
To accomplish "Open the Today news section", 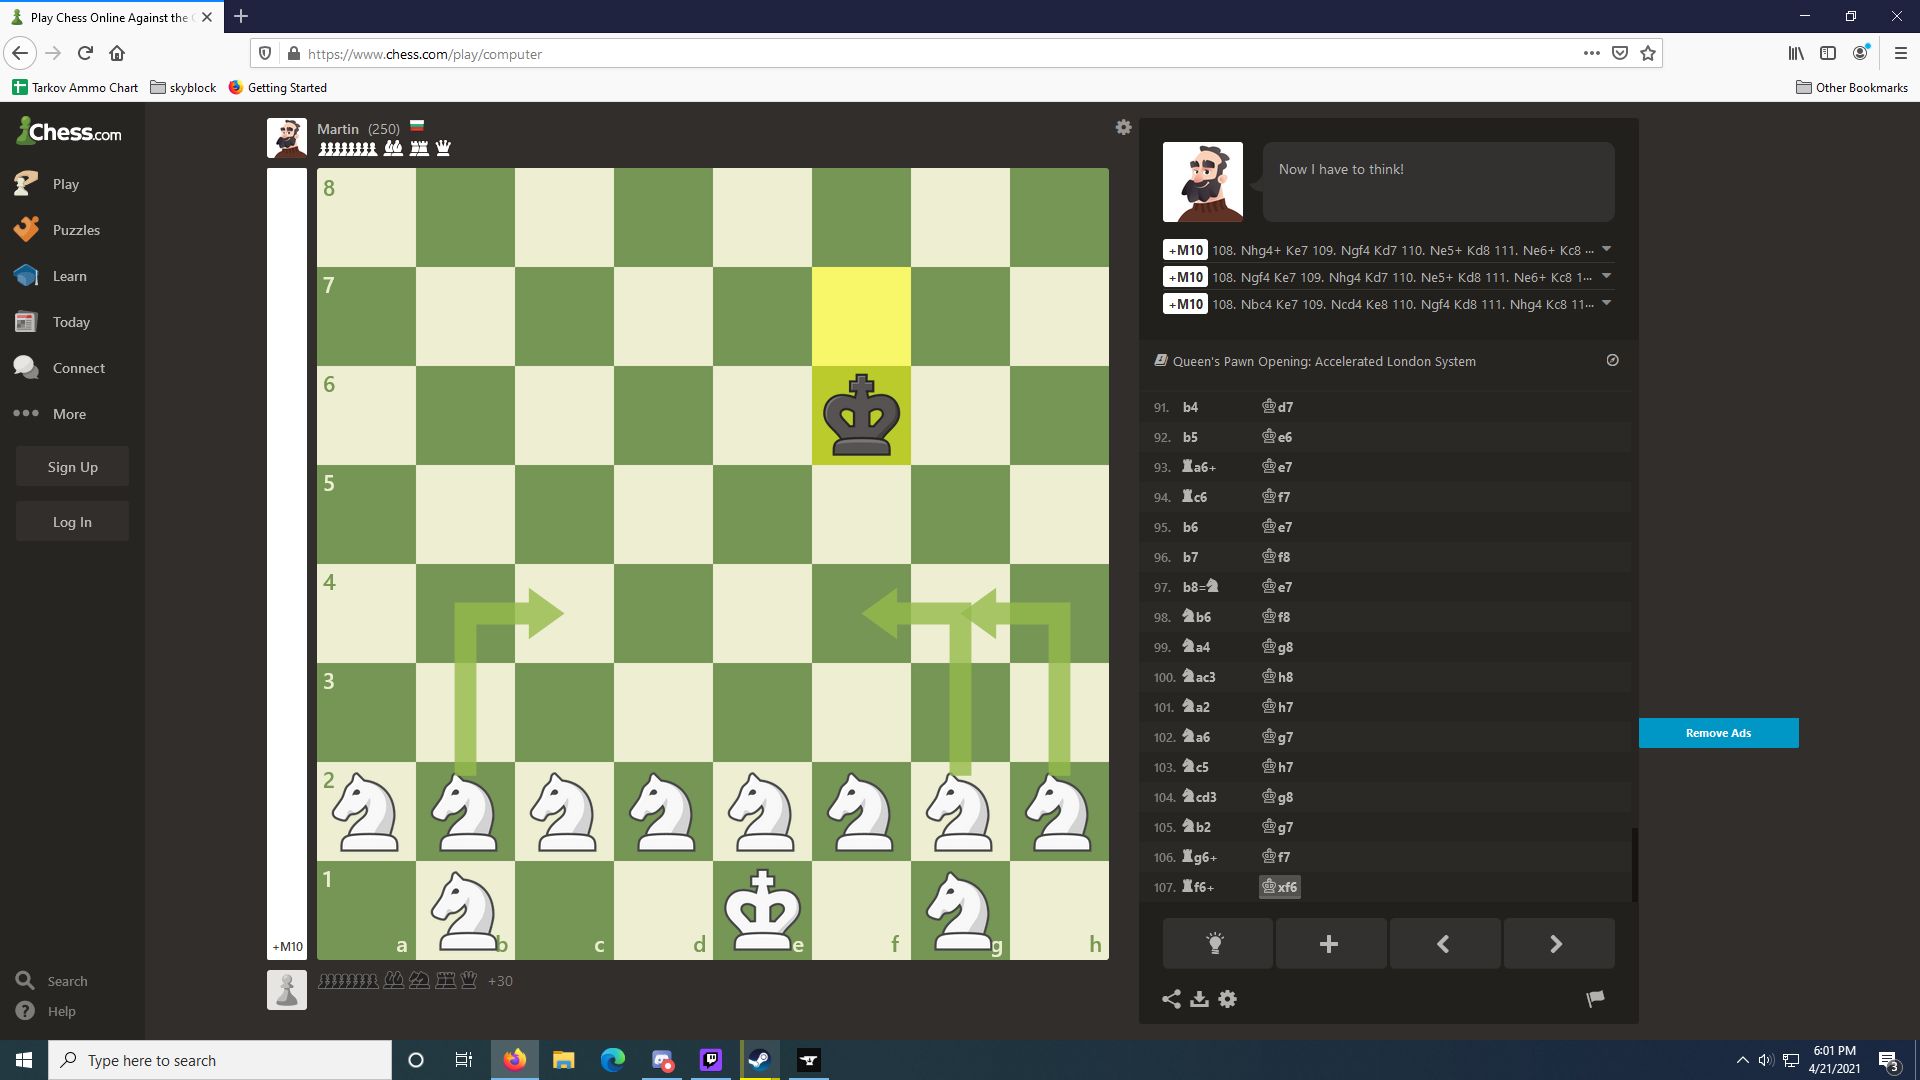I will pyautogui.click(x=26, y=321).
